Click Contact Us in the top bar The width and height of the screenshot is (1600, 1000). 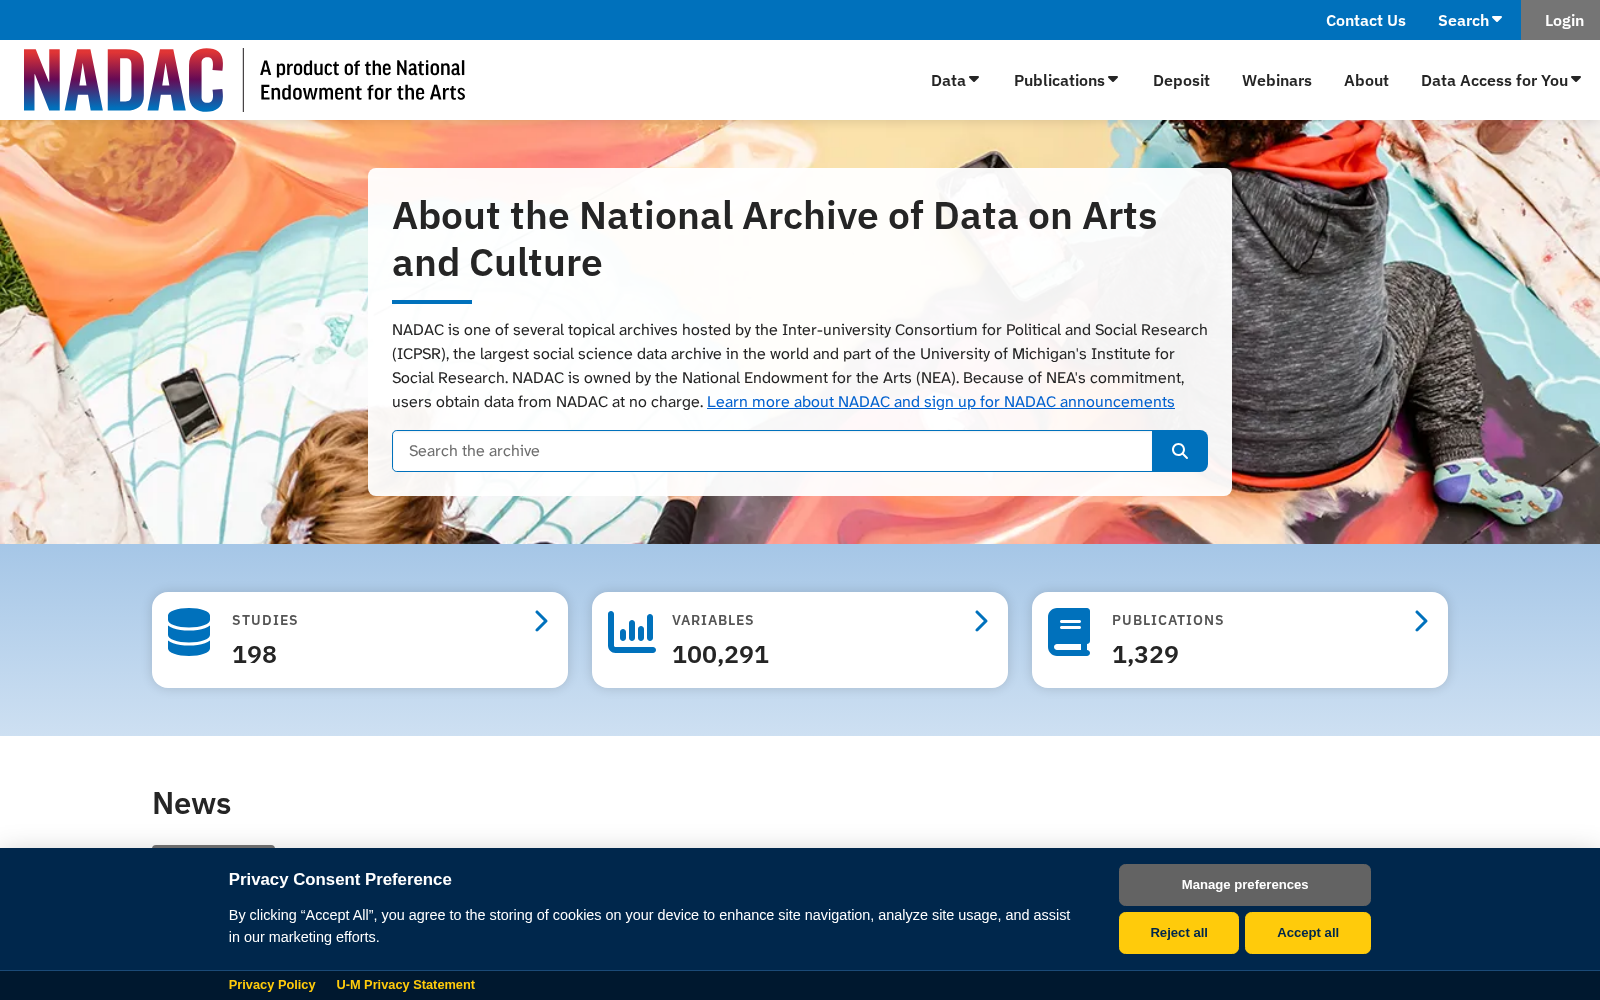click(x=1366, y=20)
